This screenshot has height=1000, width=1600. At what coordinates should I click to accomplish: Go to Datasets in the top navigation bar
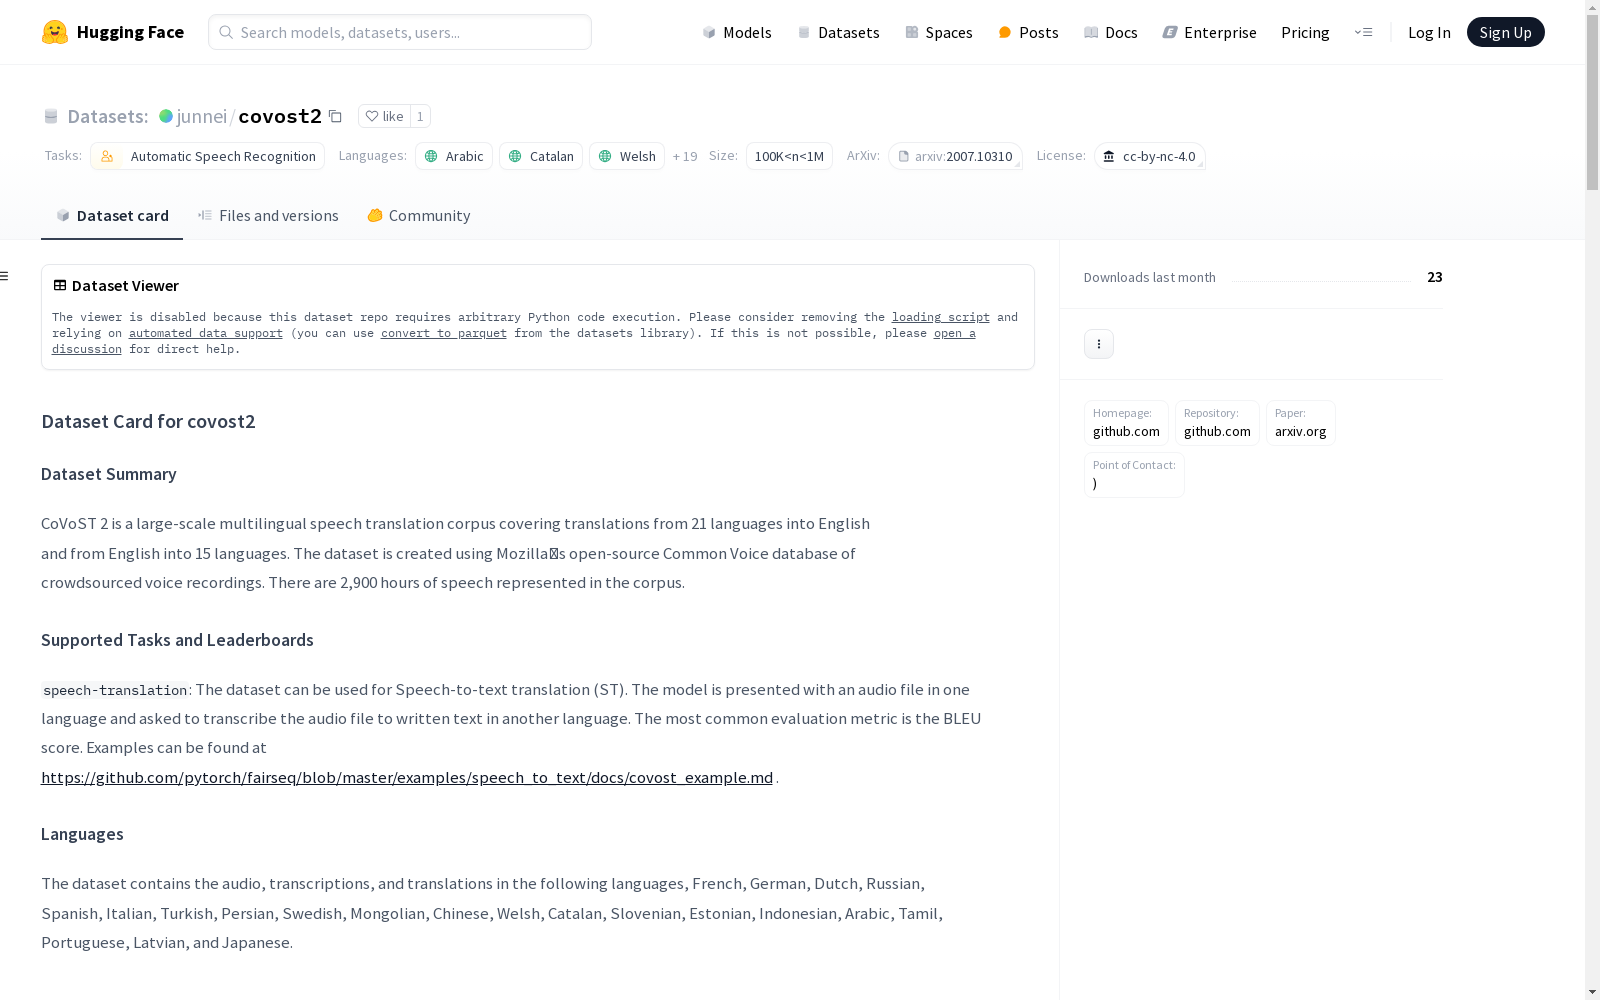pyautogui.click(x=838, y=32)
